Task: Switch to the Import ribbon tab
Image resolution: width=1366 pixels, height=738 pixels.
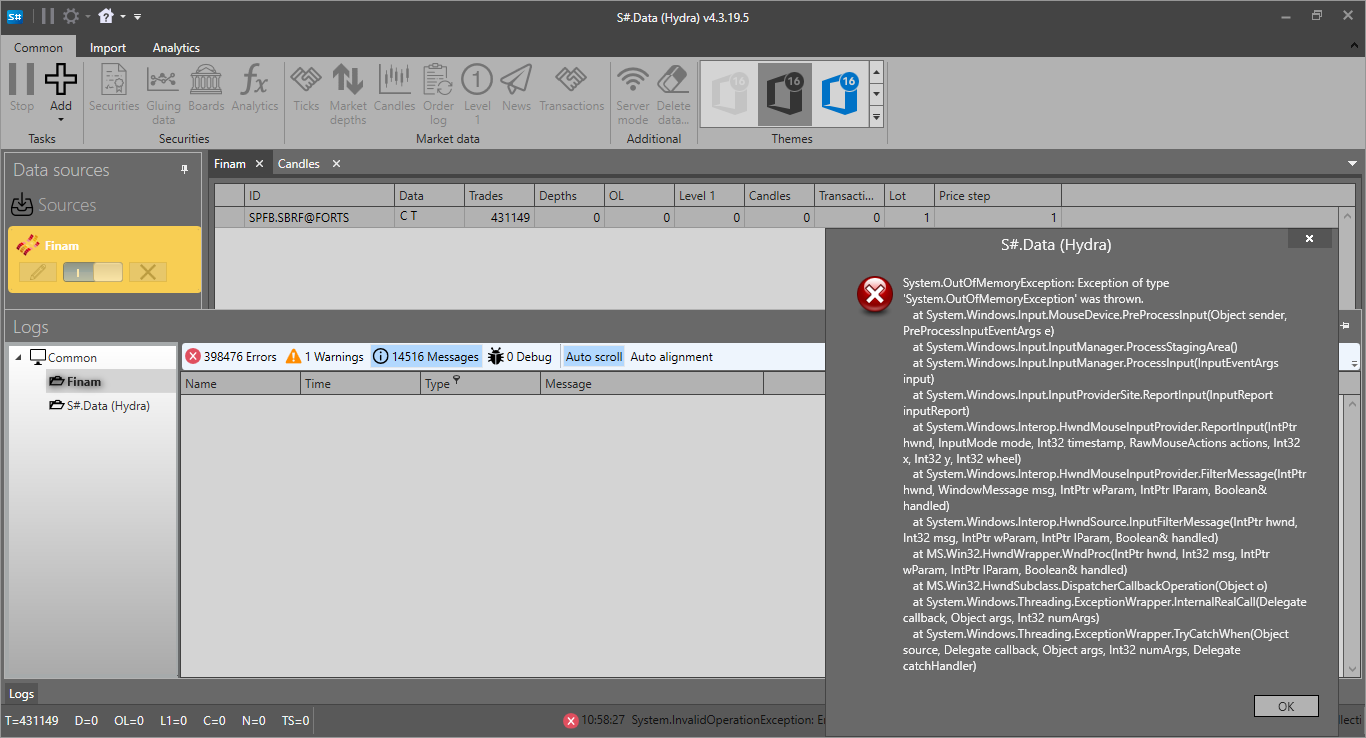Action: 108,47
